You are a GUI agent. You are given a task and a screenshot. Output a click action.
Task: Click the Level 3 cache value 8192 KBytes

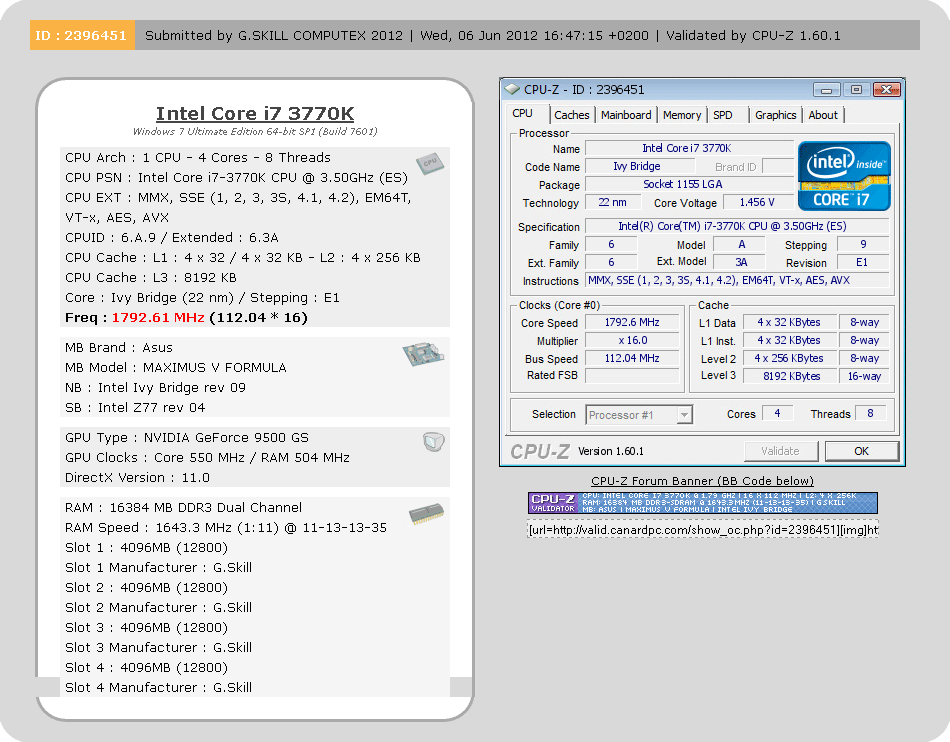(x=789, y=376)
